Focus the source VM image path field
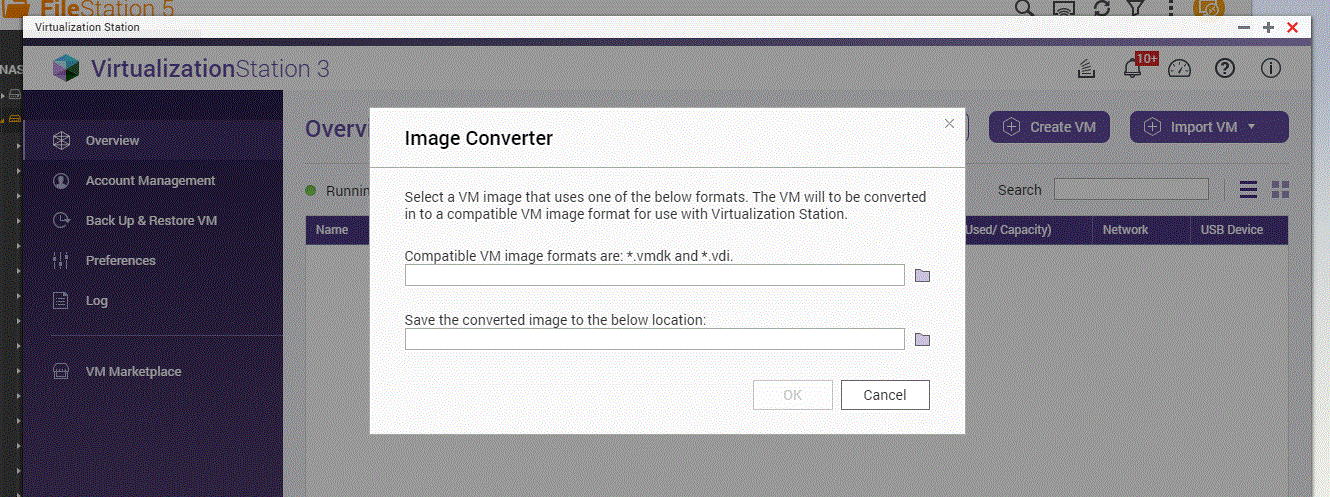Screen dimensions: 1330x497 click(655, 275)
